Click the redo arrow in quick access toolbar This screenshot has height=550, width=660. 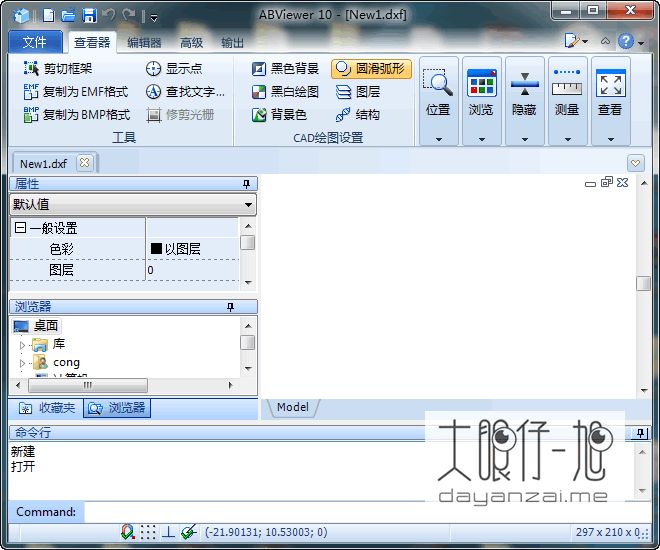coord(128,16)
